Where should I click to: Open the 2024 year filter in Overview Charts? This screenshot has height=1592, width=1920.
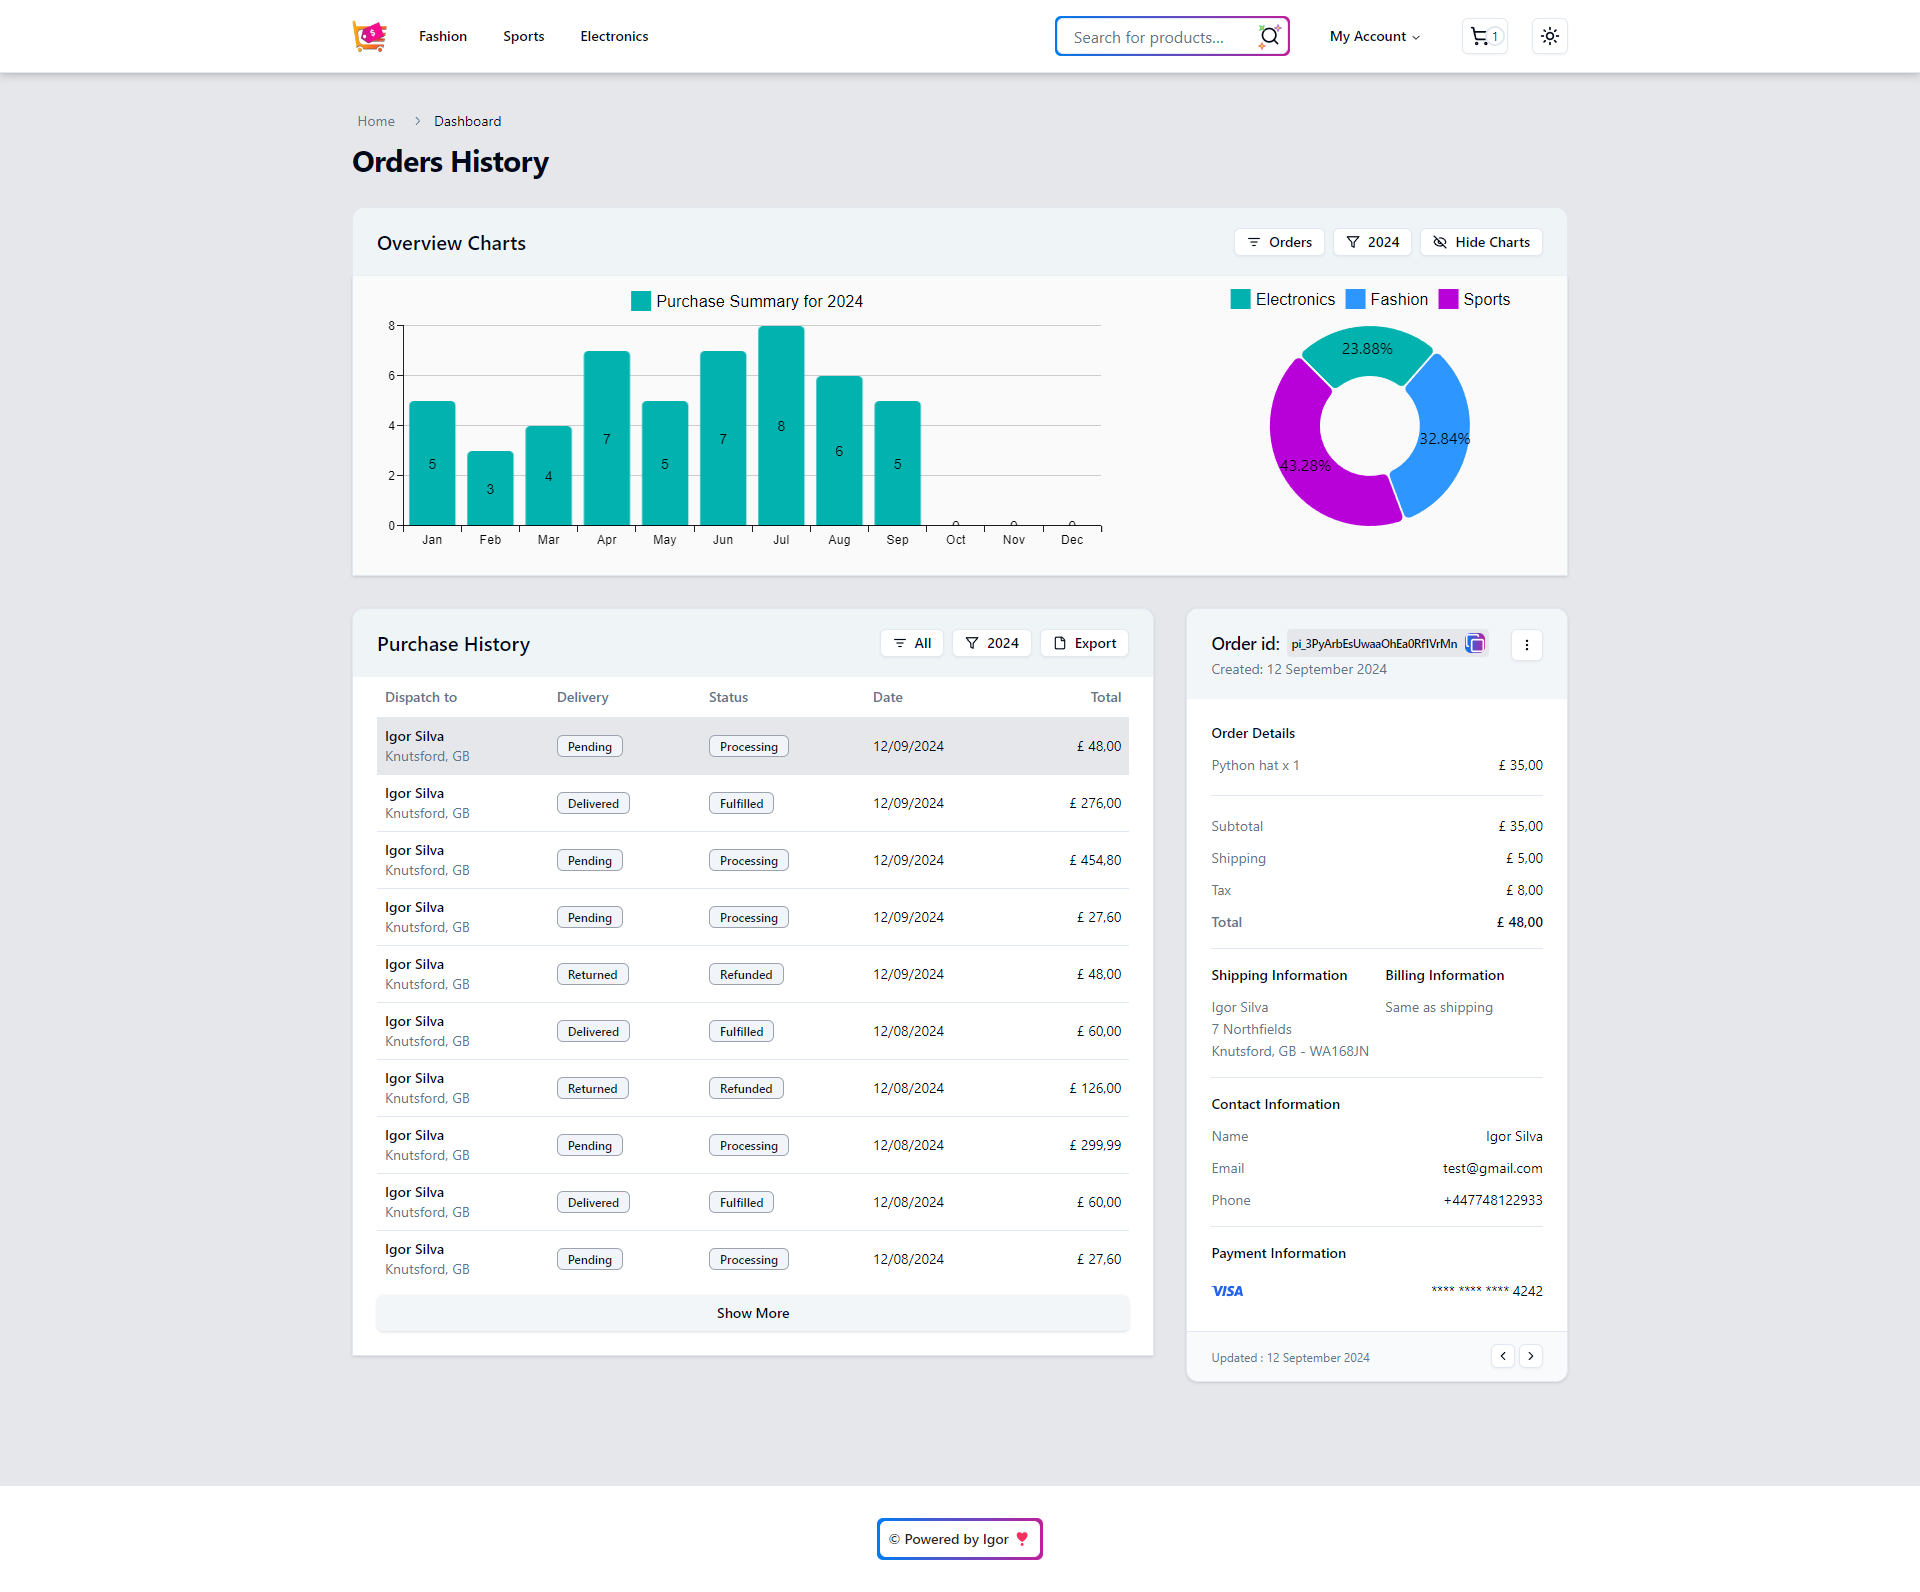click(x=1372, y=242)
